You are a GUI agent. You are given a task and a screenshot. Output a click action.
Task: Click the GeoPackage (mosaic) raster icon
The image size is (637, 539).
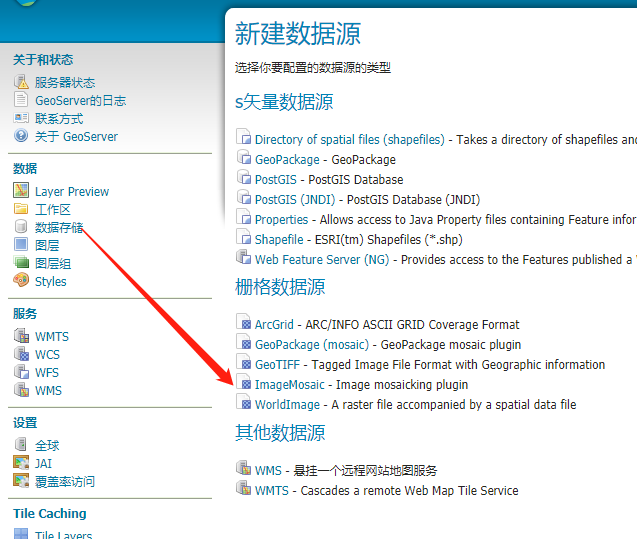tap(244, 342)
